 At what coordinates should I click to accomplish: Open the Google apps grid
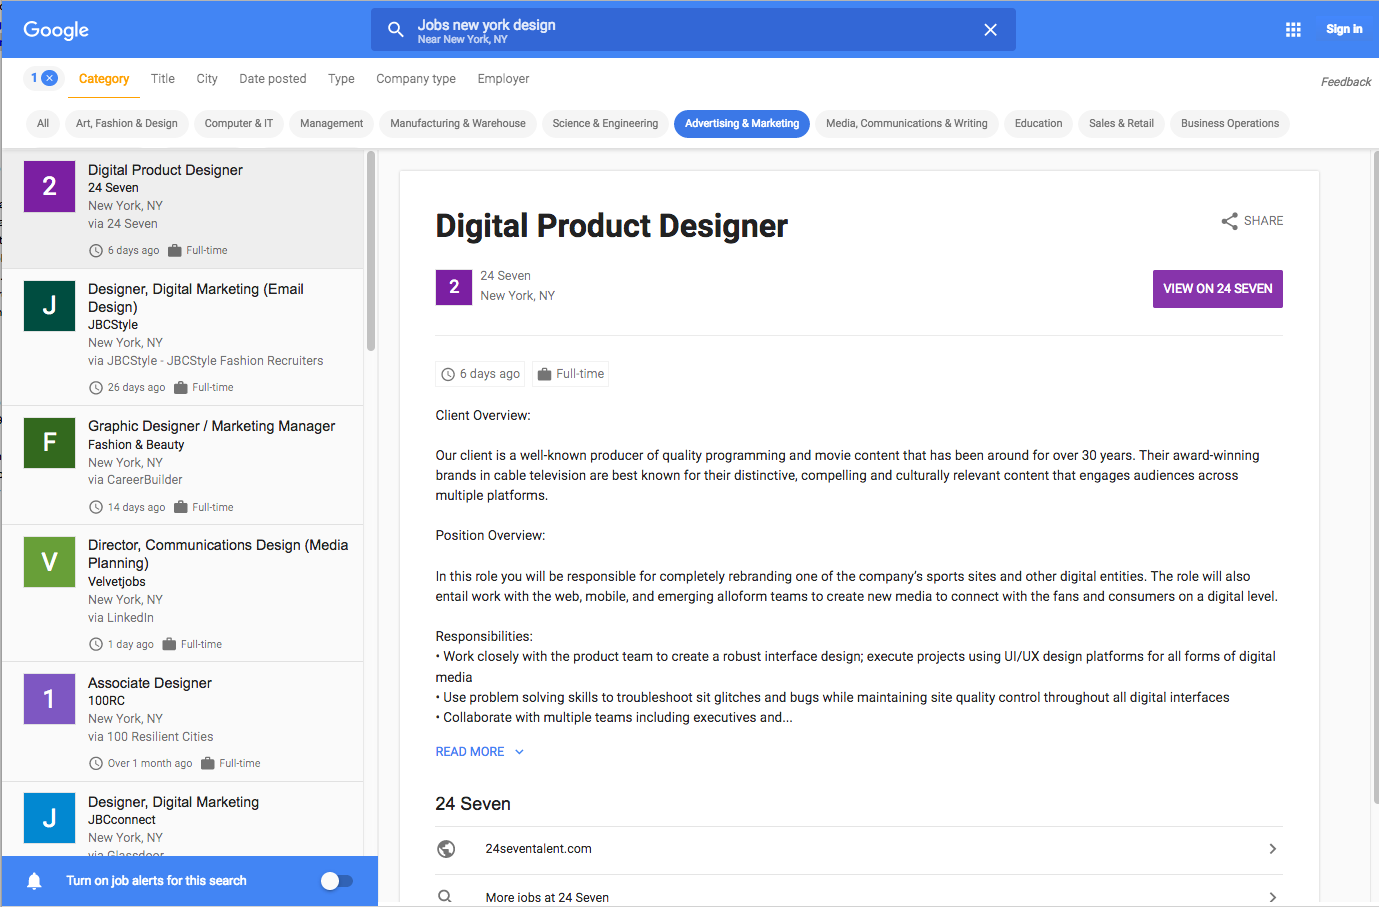(1293, 30)
